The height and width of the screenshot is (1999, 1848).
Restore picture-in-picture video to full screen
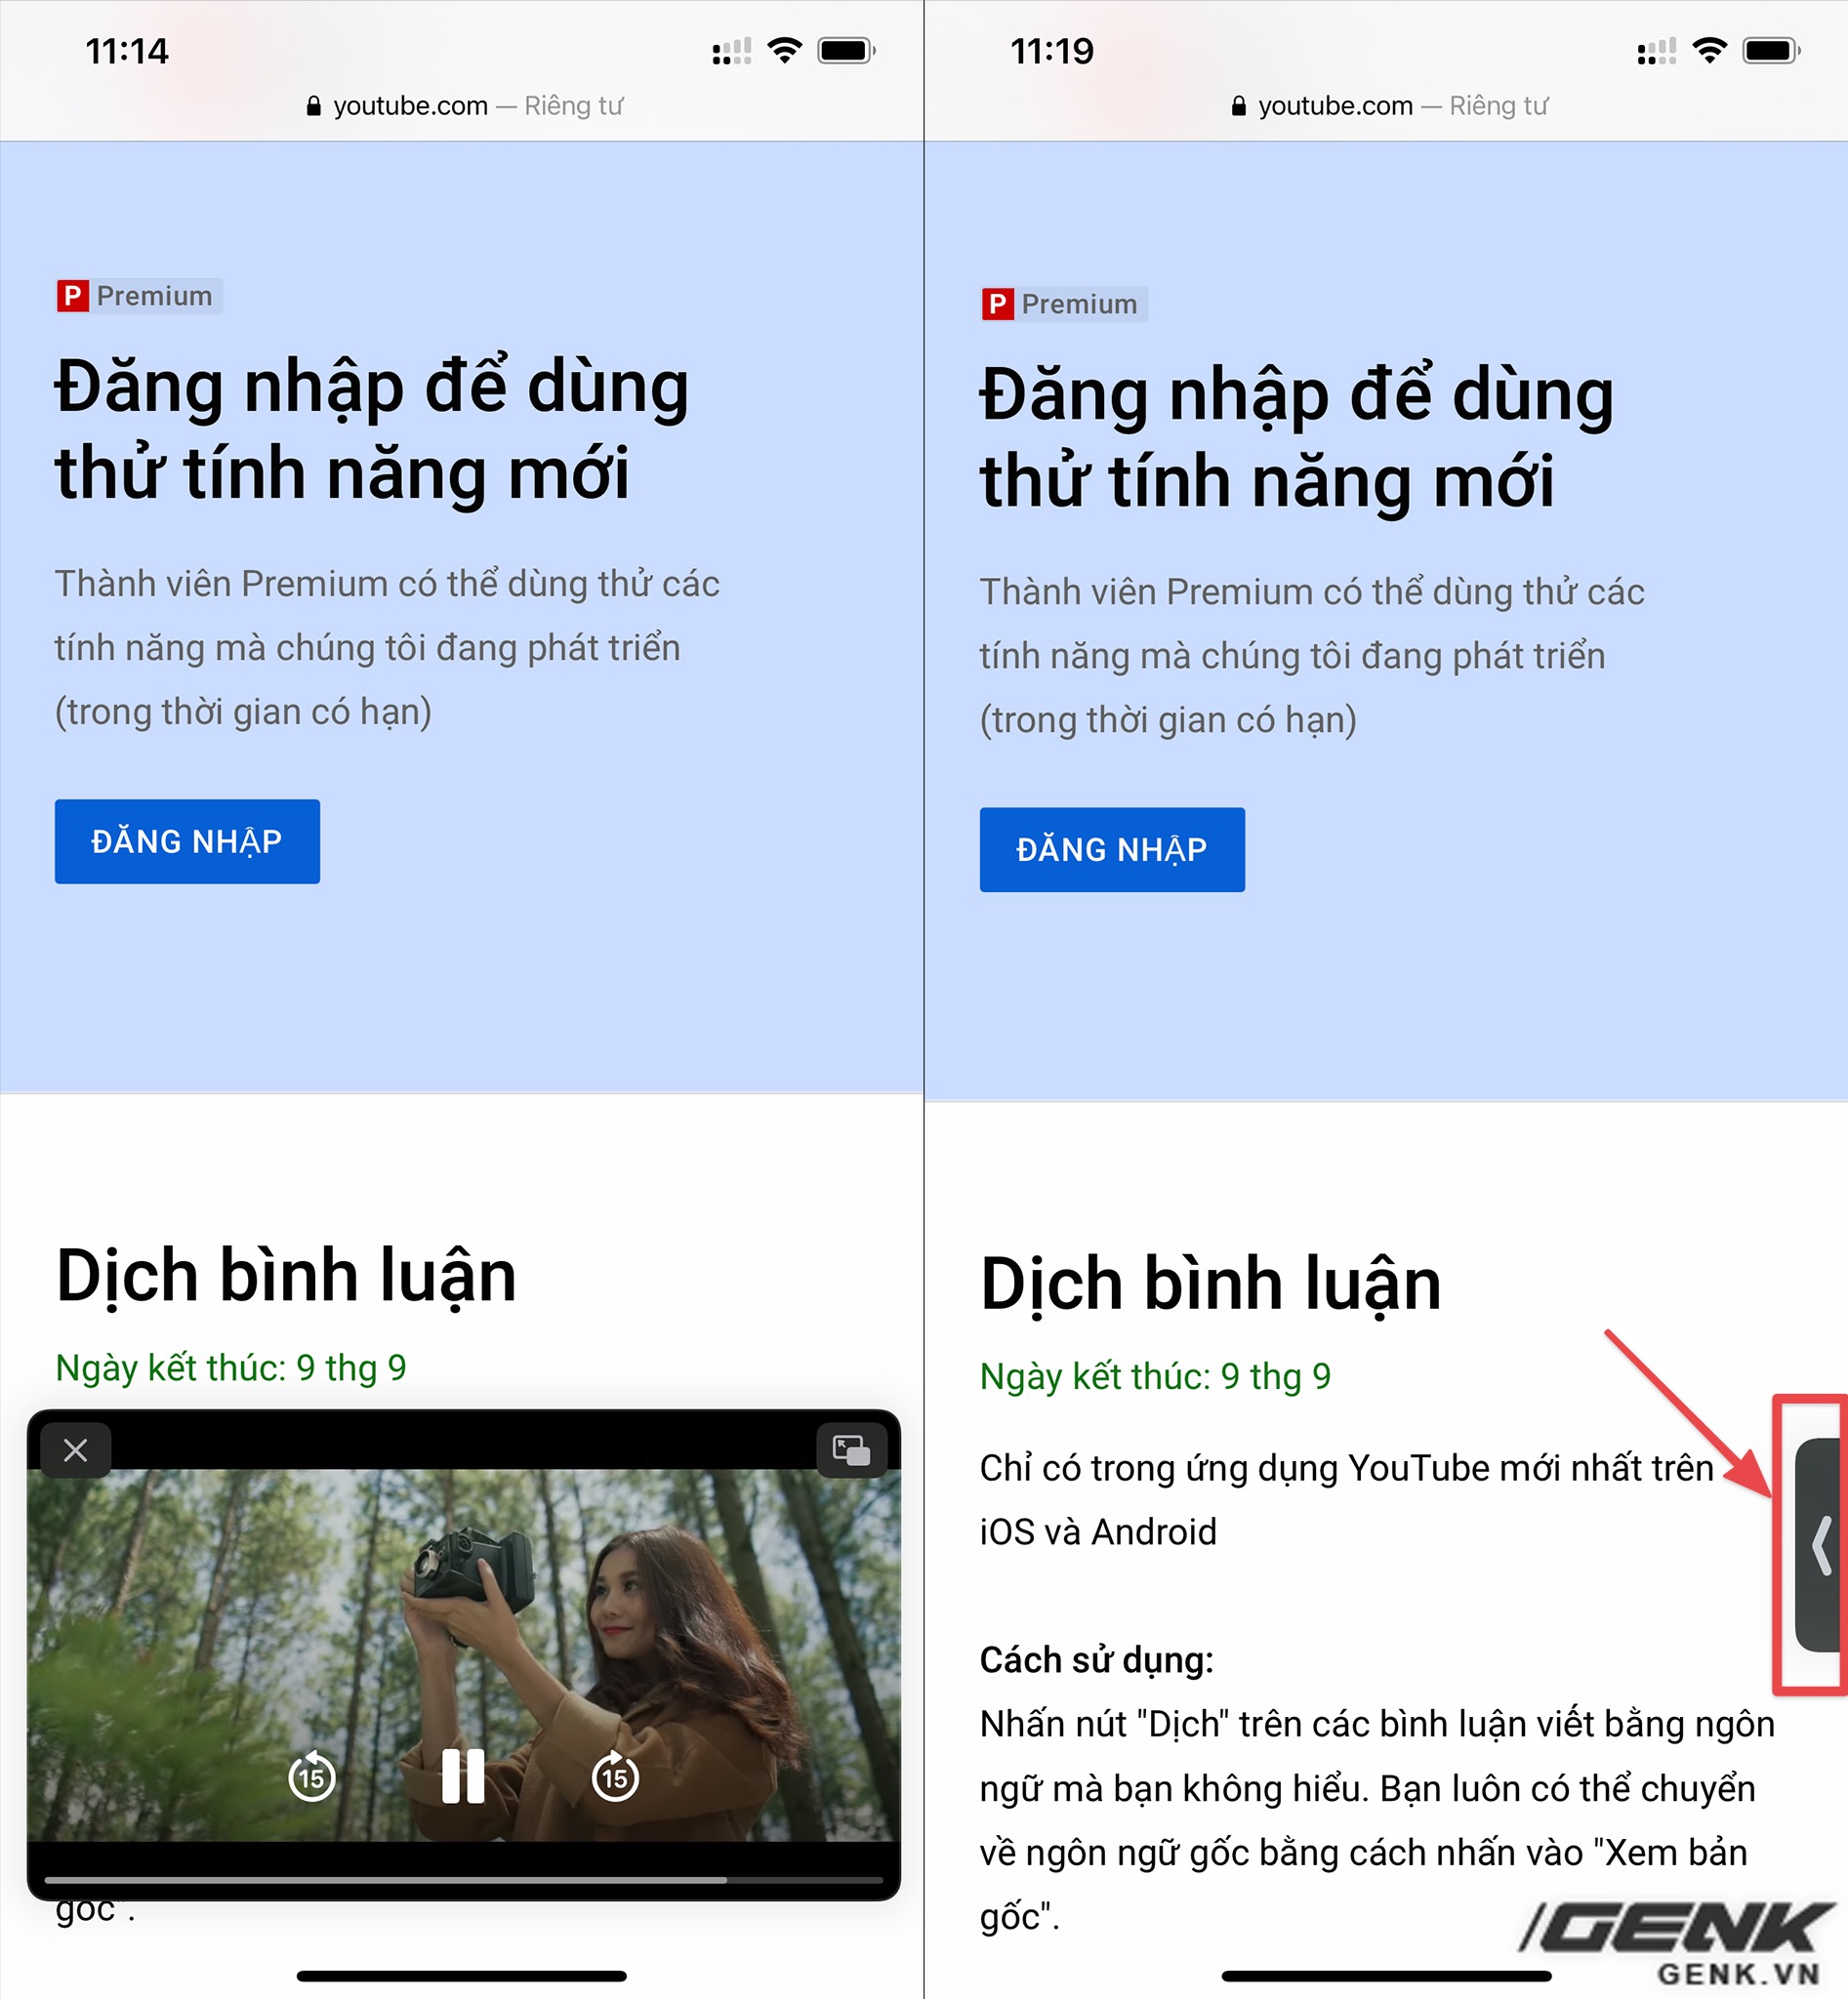pos(851,1450)
